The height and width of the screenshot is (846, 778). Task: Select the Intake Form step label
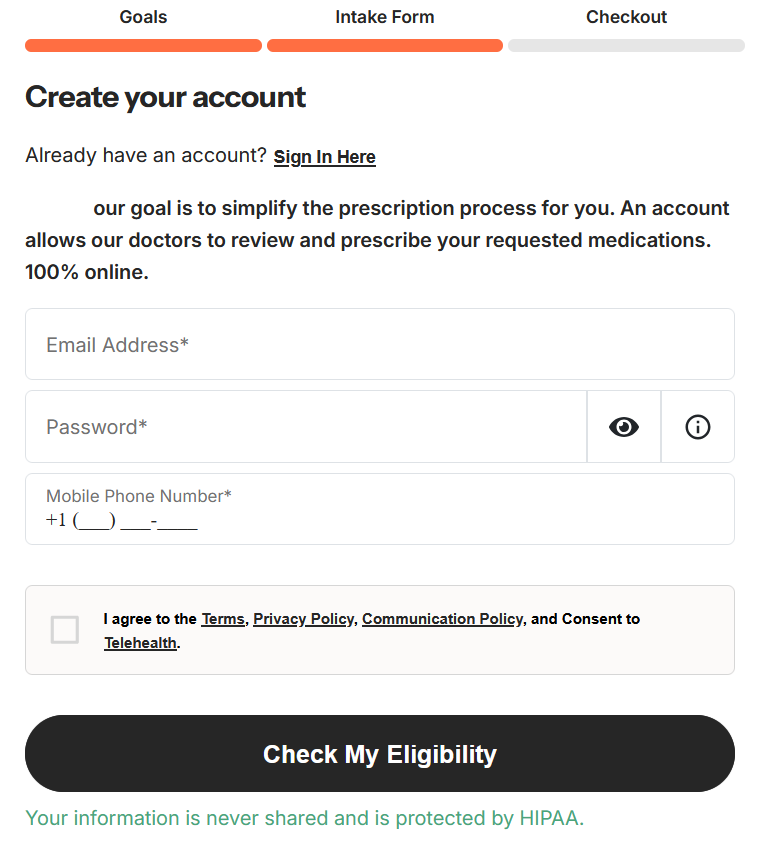385,17
